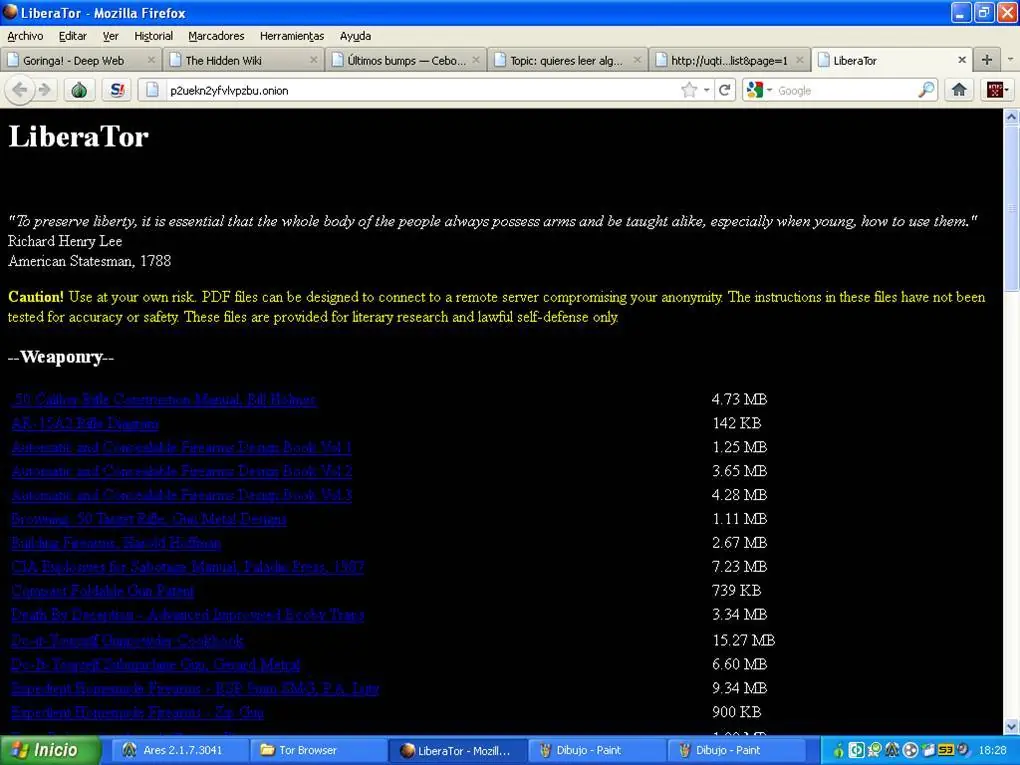Switch to the Topic: quieres leer alg... tab
1020x765 pixels.
(x=566, y=60)
